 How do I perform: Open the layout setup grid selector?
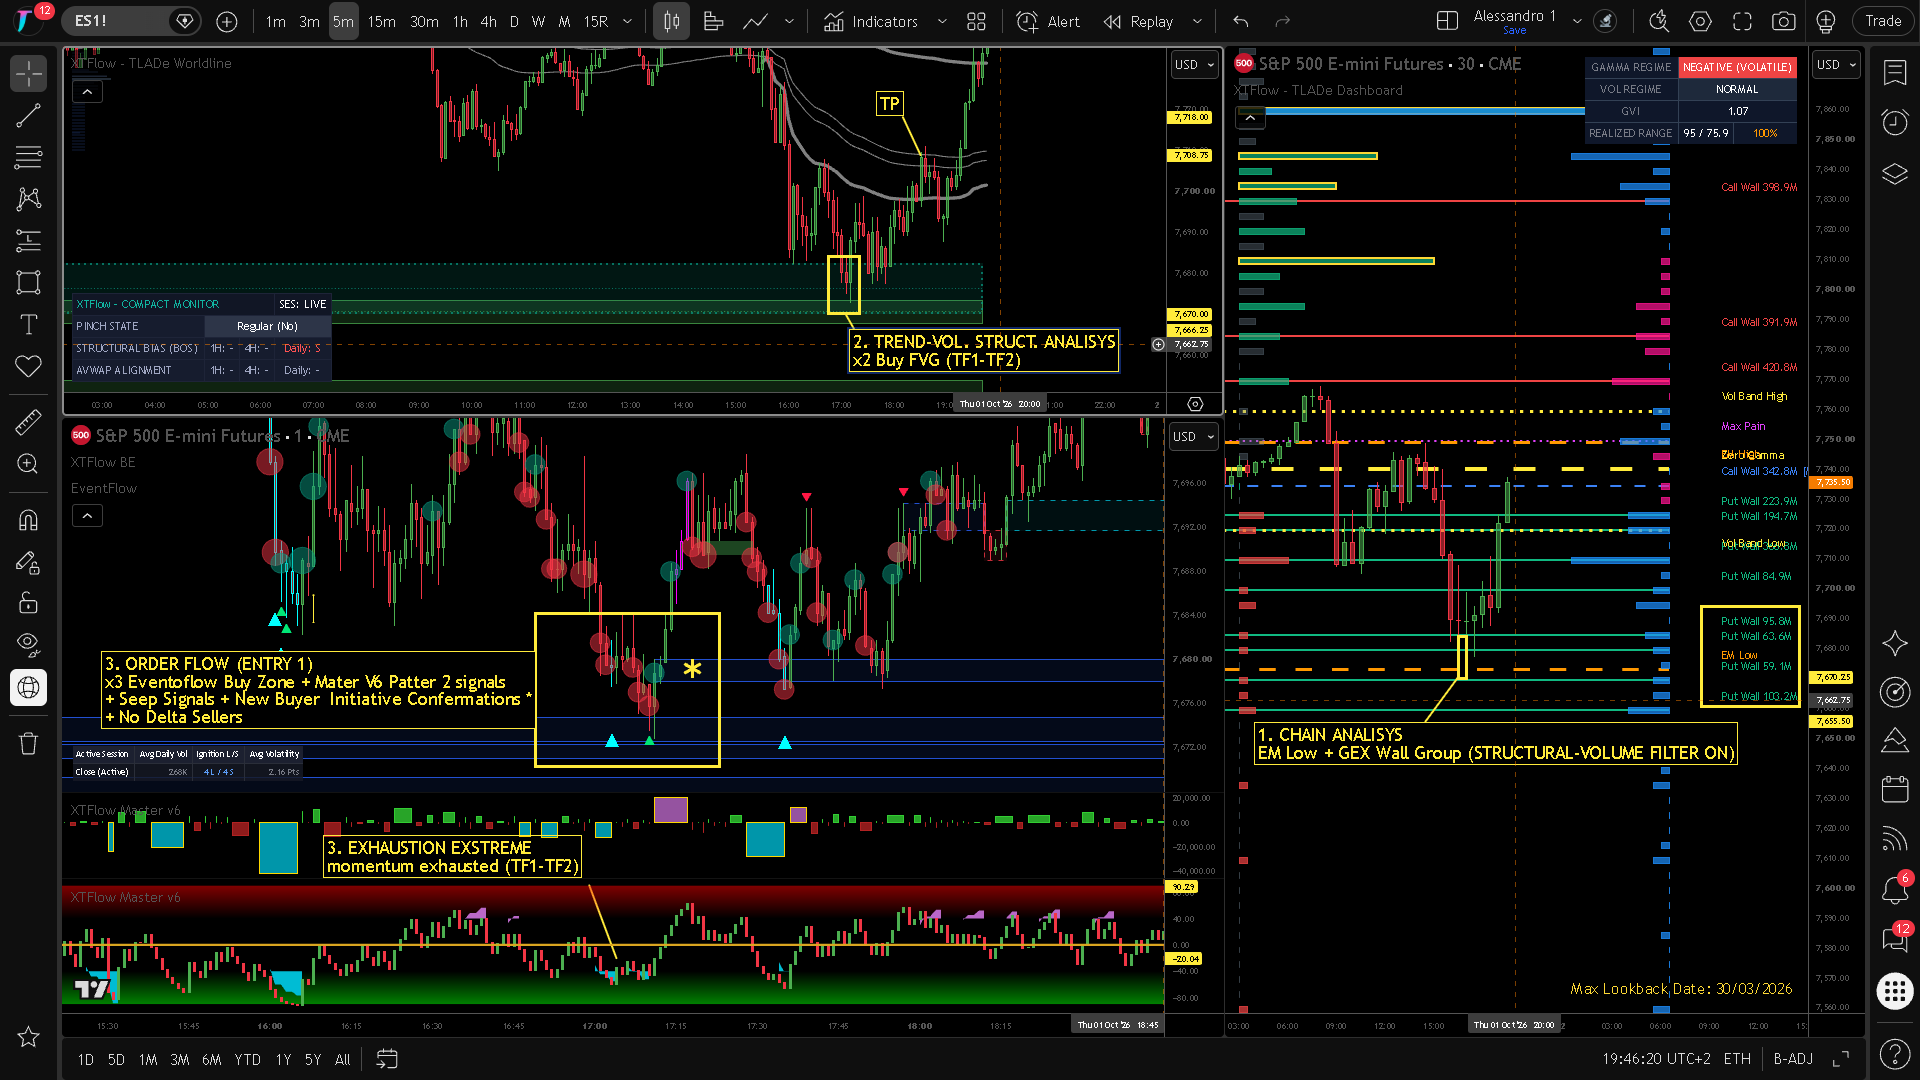pyautogui.click(x=1447, y=21)
